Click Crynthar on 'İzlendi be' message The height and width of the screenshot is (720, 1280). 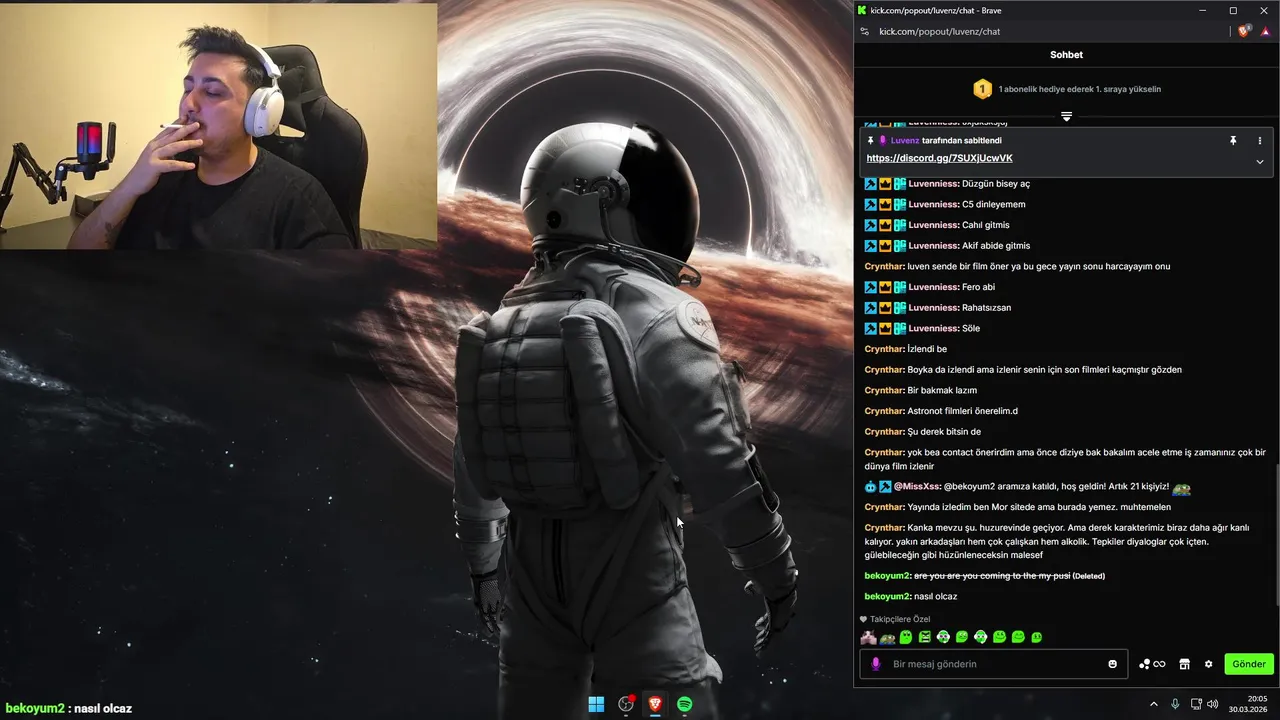point(884,349)
